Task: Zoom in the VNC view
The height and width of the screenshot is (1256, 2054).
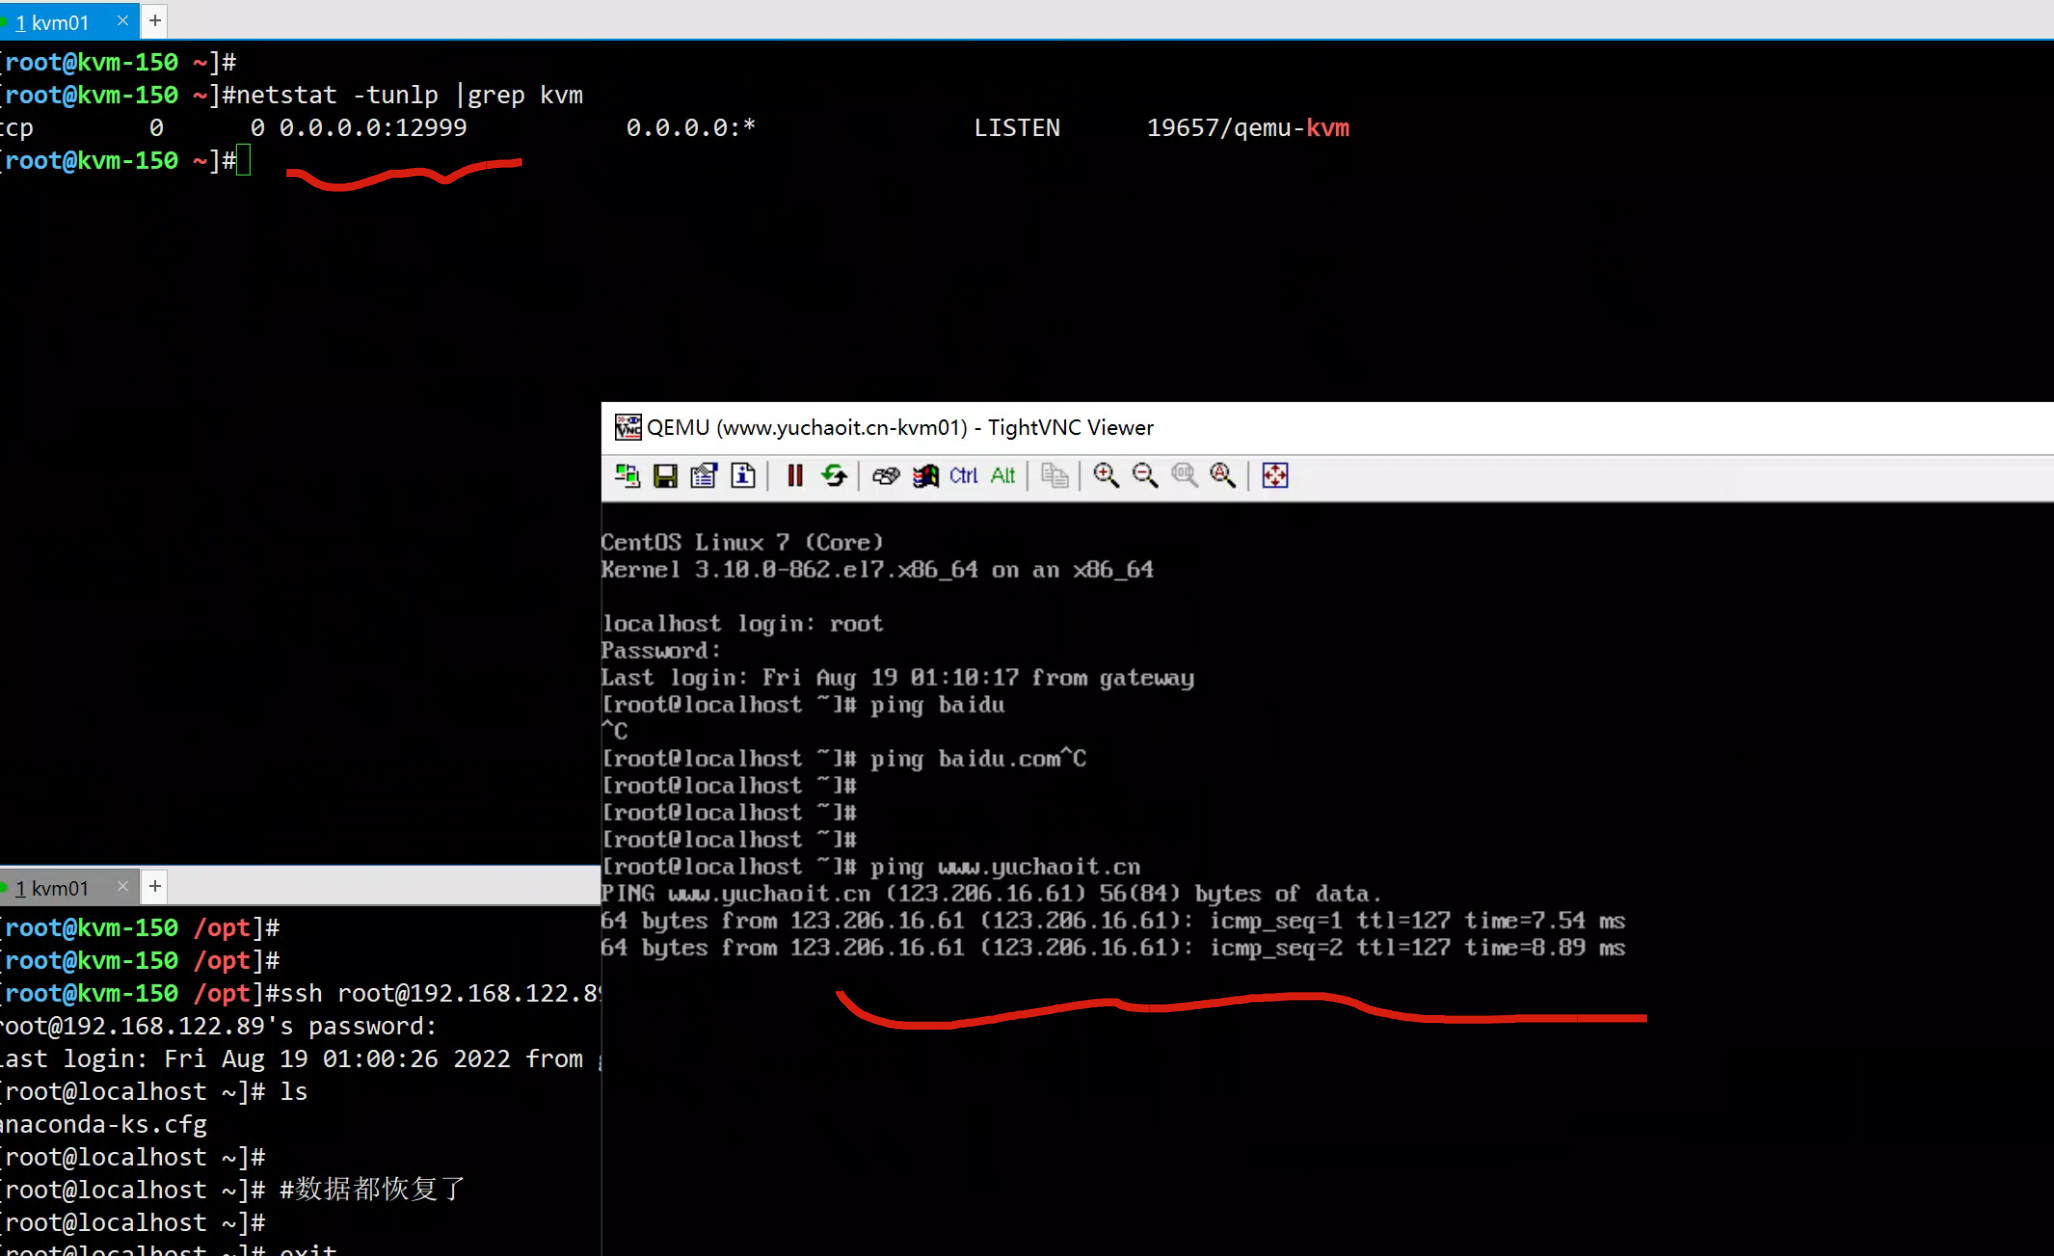Action: (x=1106, y=476)
